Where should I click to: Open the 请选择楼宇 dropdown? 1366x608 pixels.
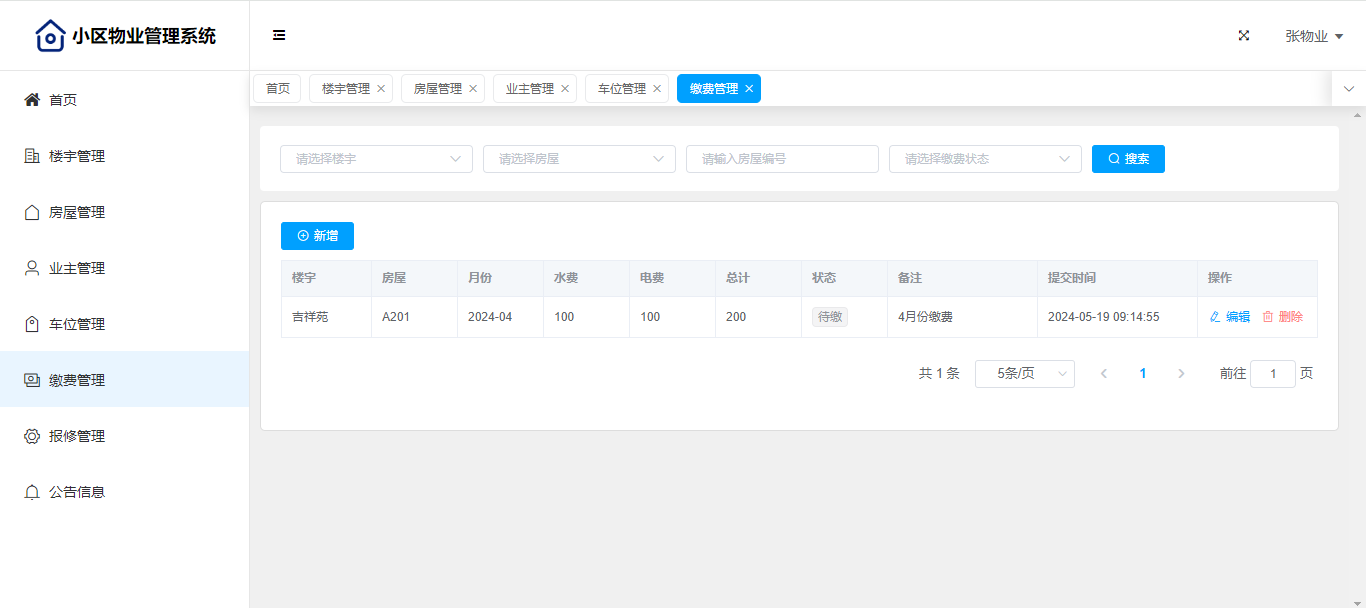coord(376,159)
